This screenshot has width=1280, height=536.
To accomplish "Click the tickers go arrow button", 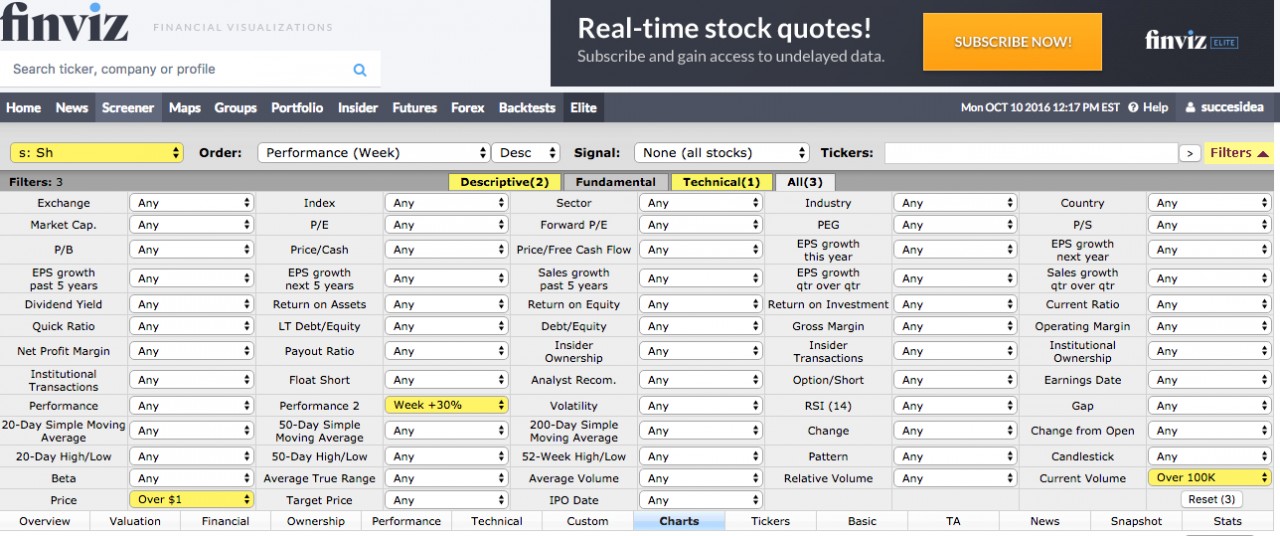I will tap(1189, 153).
